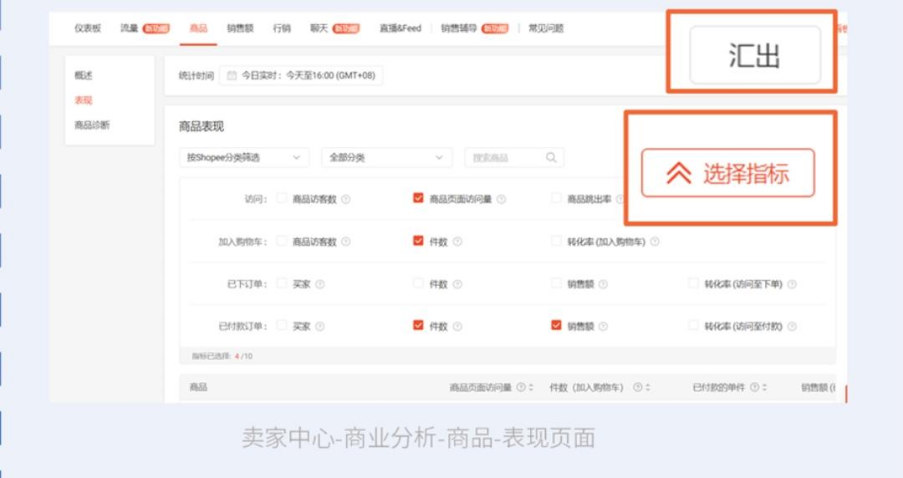This screenshot has width=903, height=478.
Task: Switch to 销售辅导 tab
Action: pyautogui.click(x=459, y=28)
